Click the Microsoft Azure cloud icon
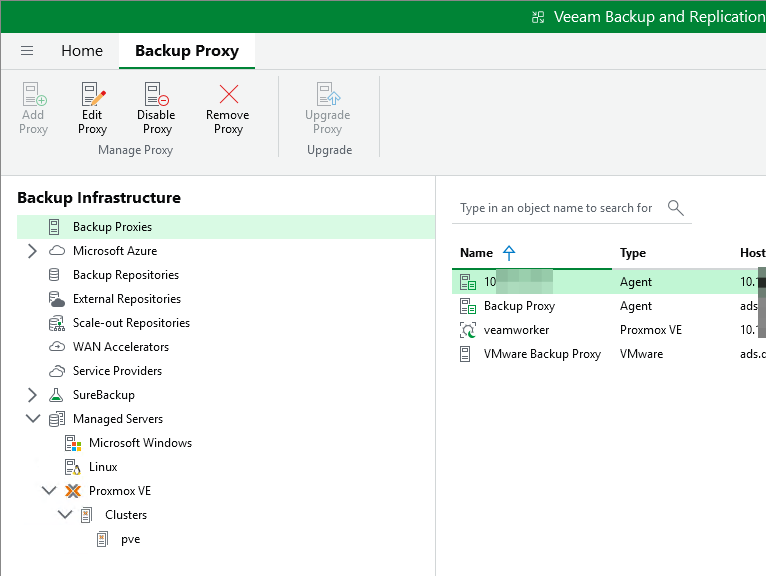The width and height of the screenshot is (766, 576). (x=57, y=251)
